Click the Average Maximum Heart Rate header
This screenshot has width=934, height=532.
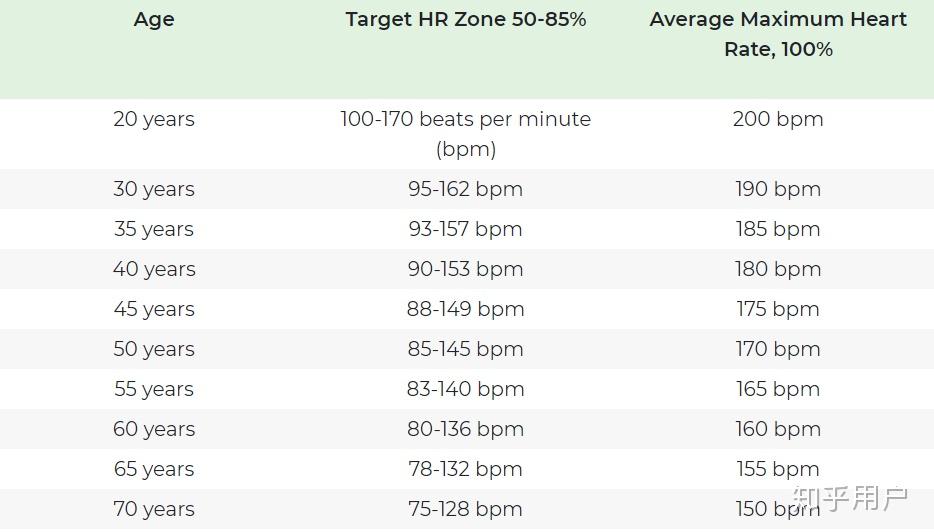[778, 34]
